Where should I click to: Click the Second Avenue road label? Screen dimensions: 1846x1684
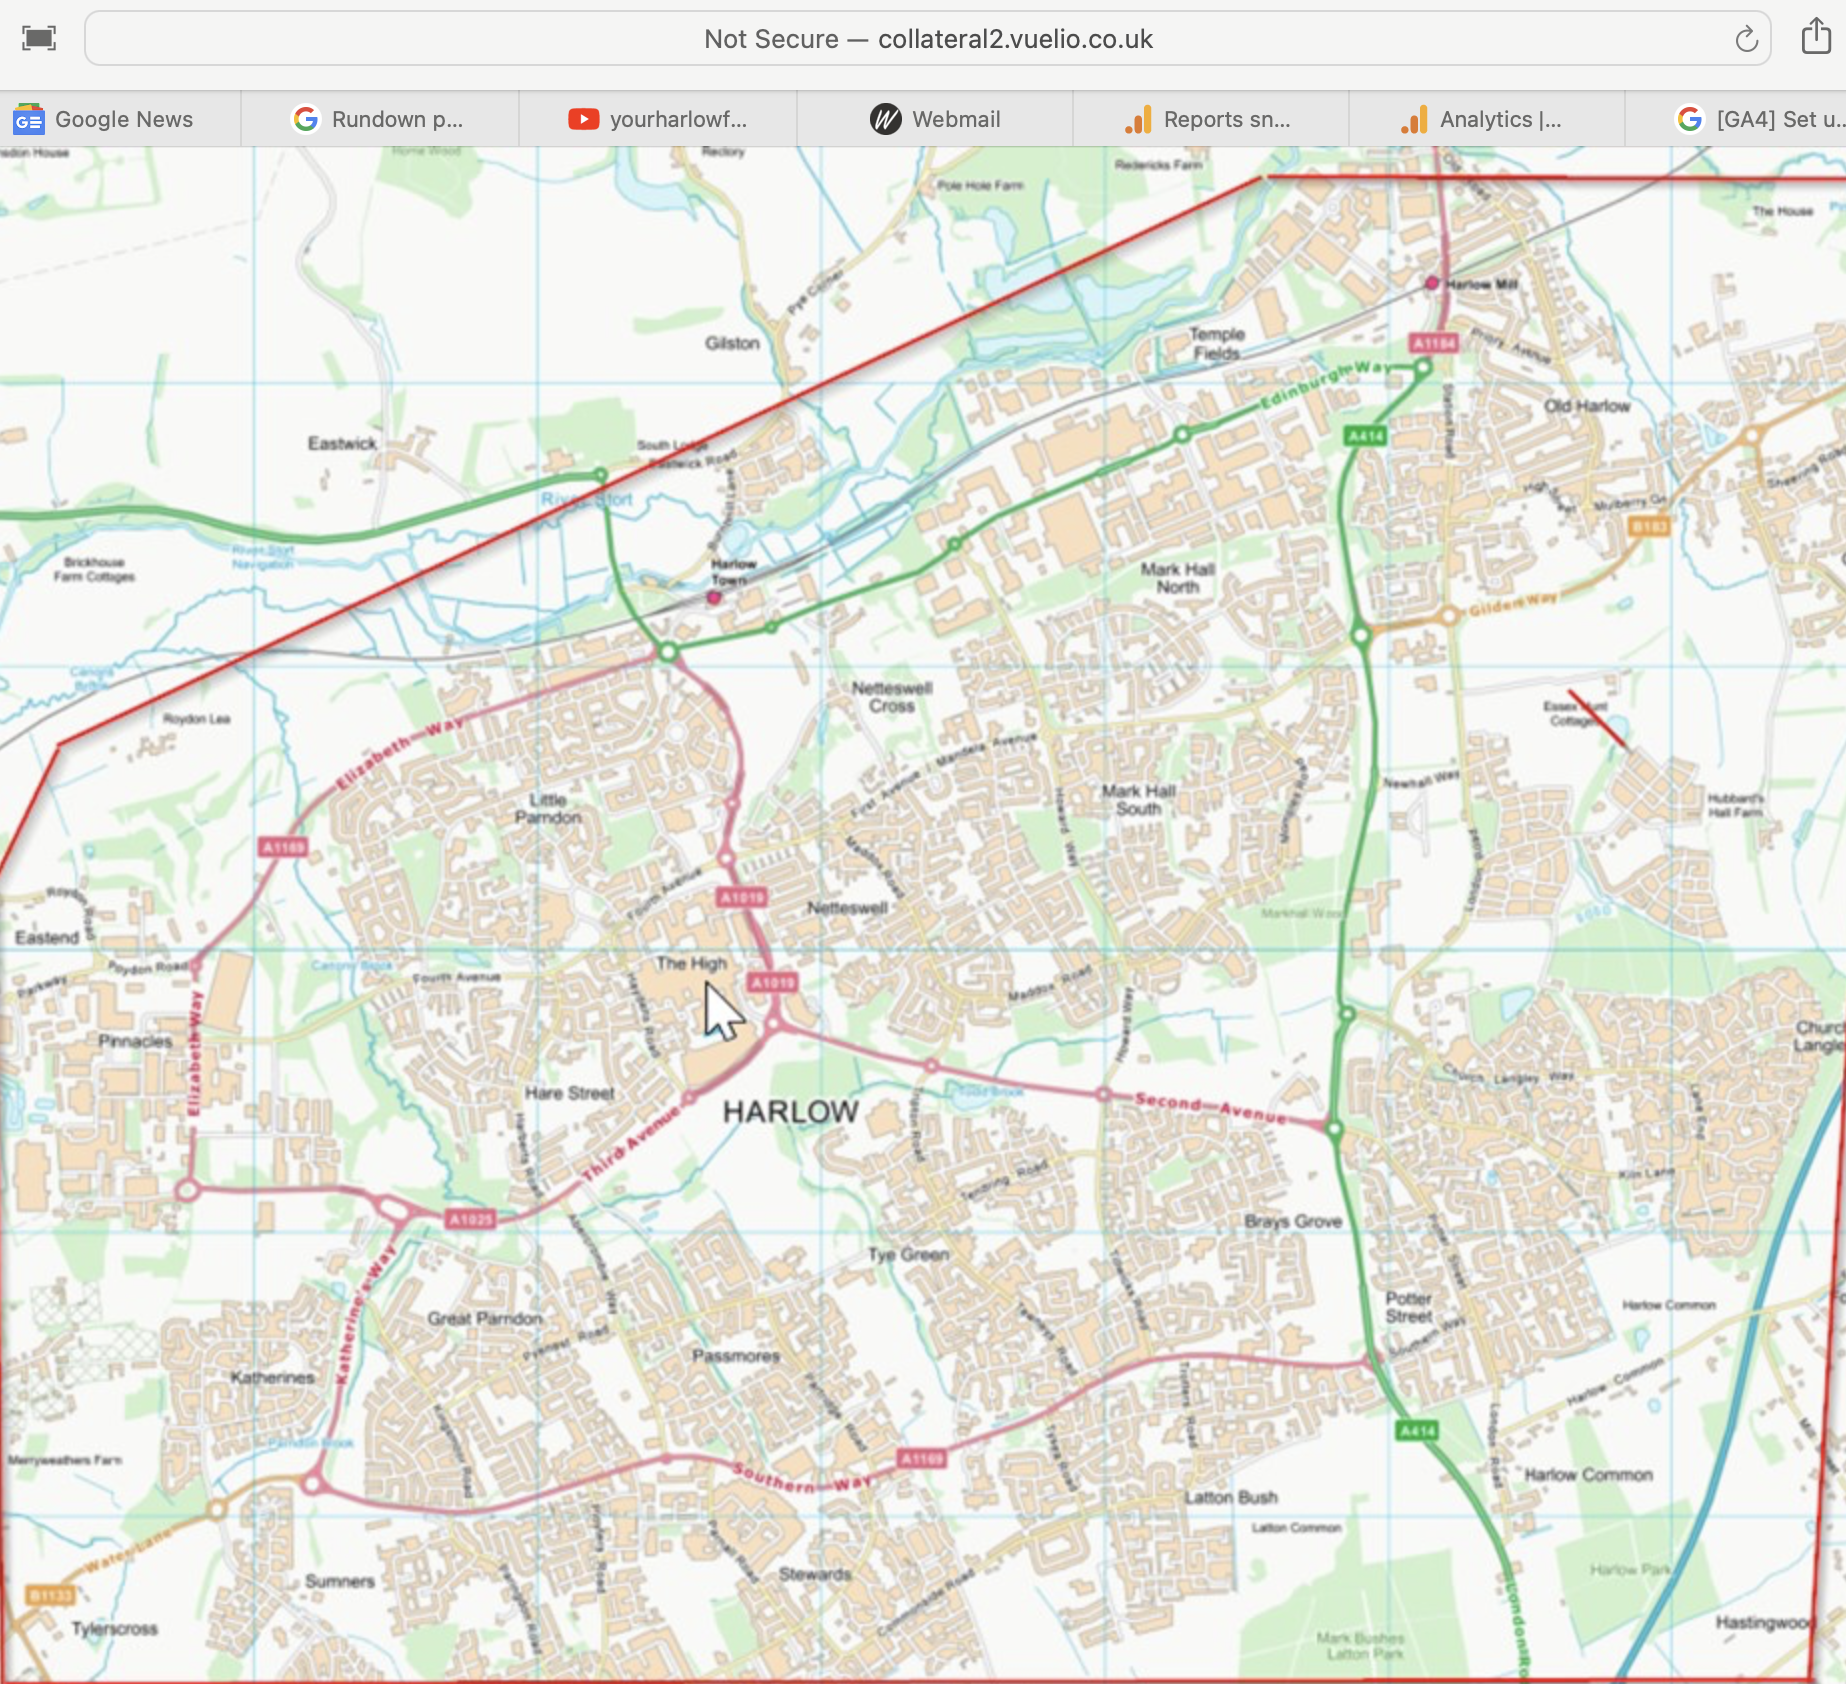pyautogui.click(x=1210, y=1107)
